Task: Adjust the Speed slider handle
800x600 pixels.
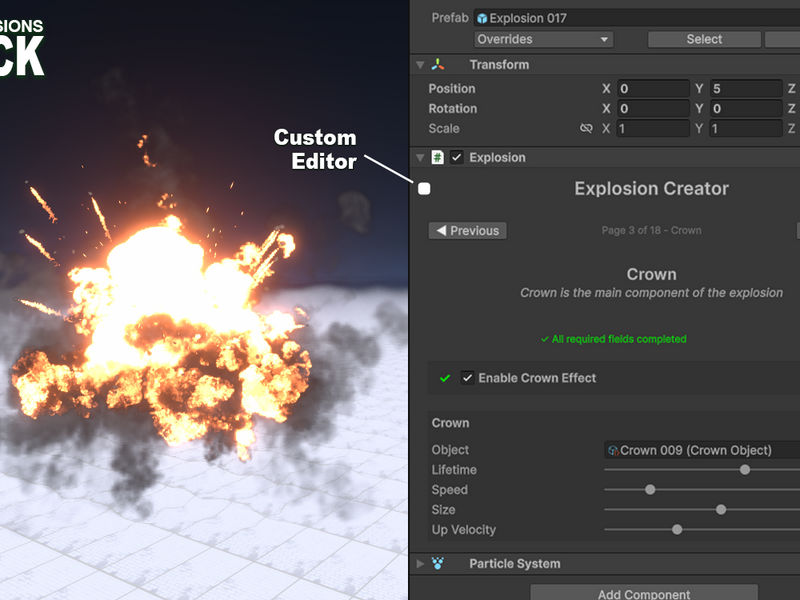Action: pos(650,489)
